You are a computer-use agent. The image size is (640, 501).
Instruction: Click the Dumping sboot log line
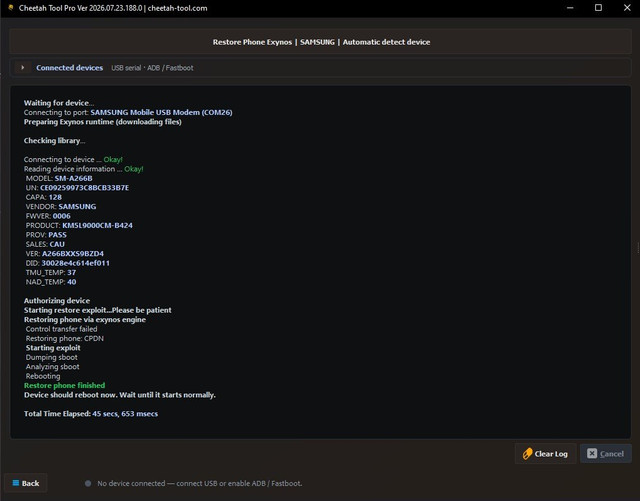(x=51, y=357)
